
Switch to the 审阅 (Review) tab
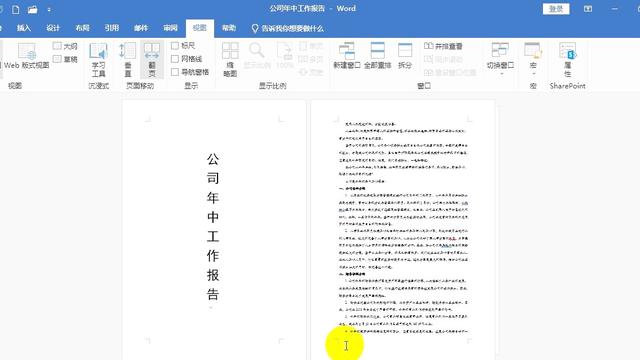171,28
